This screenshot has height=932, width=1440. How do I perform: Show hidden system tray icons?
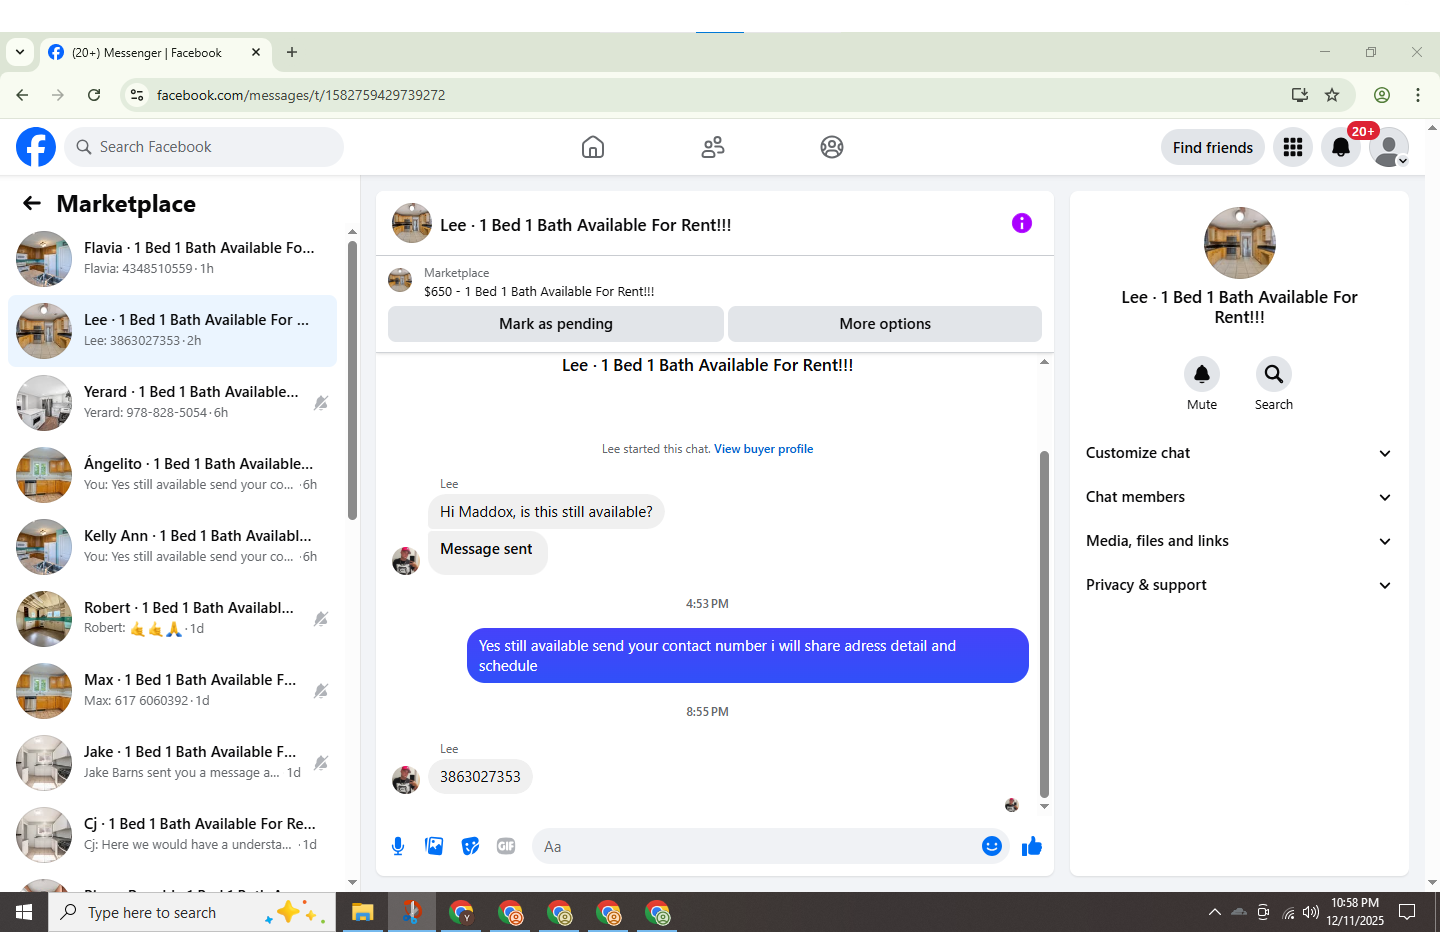pyautogui.click(x=1214, y=912)
